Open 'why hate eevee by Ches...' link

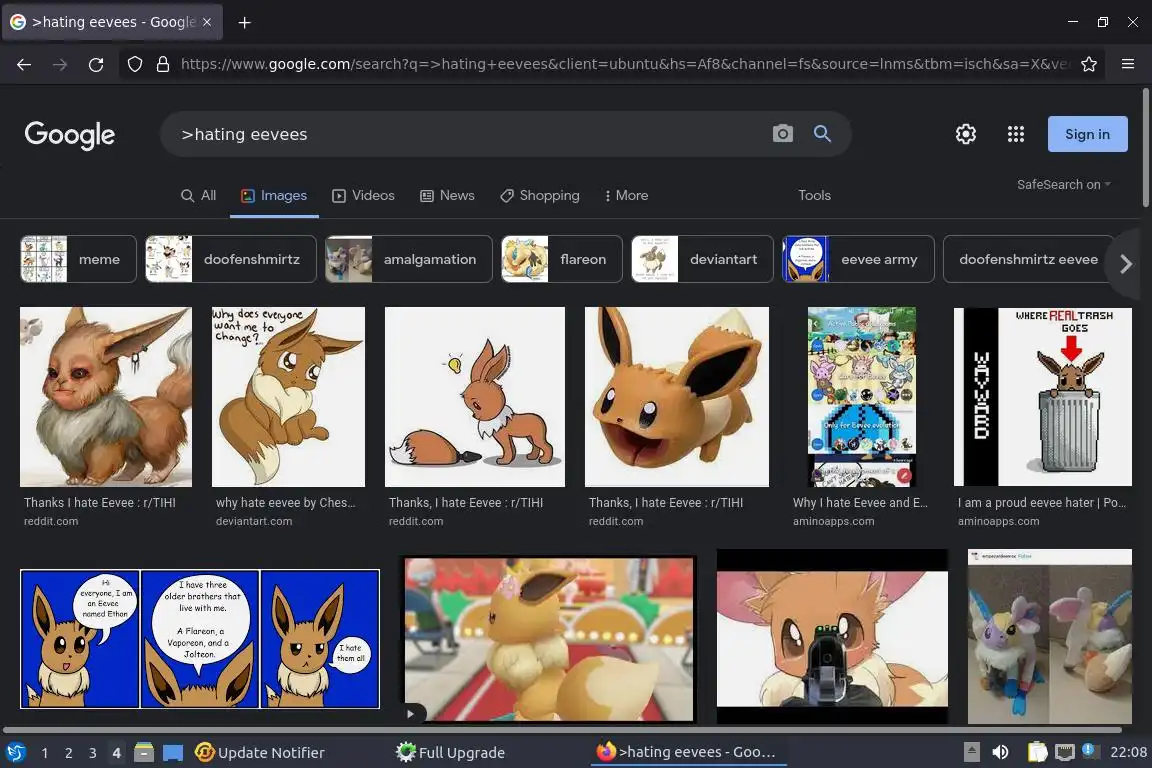pyautogui.click(x=285, y=503)
